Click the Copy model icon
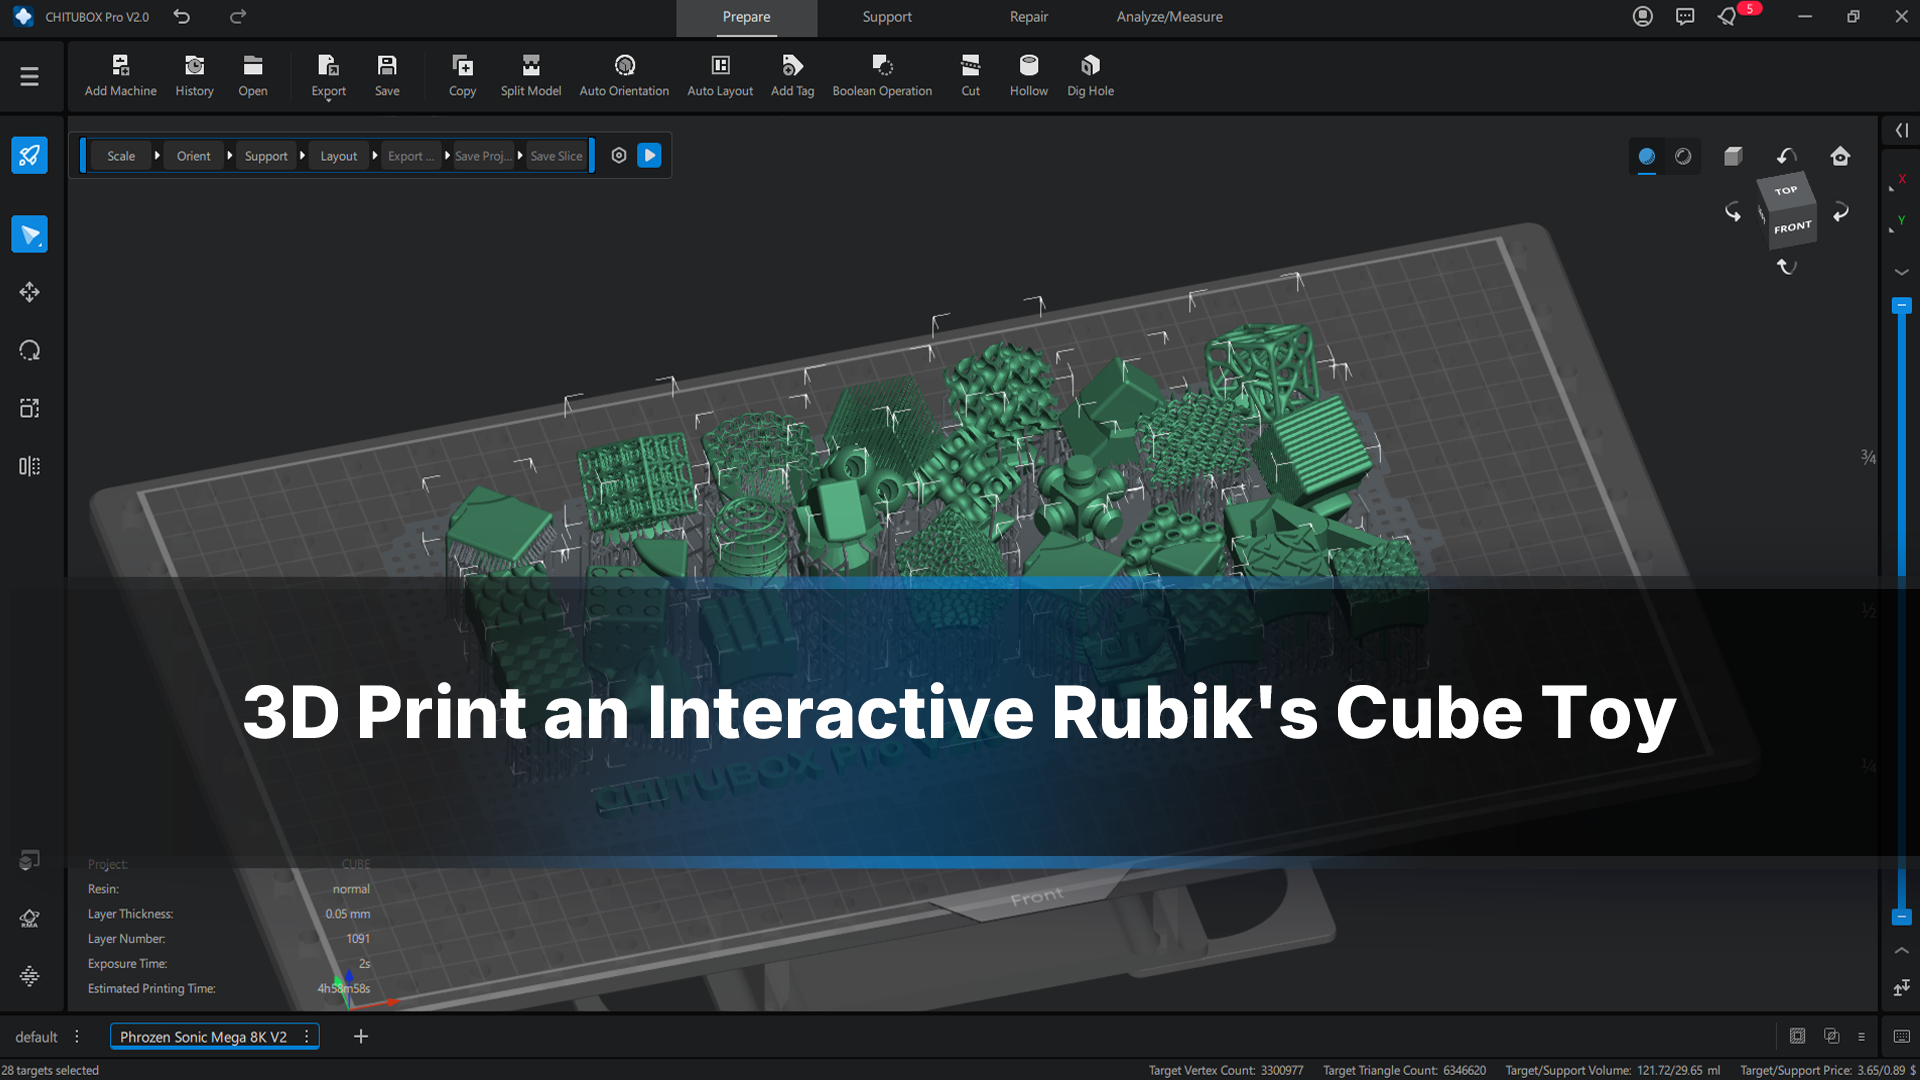The height and width of the screenshot is (1080, 1920). click(x=462, y=66)
